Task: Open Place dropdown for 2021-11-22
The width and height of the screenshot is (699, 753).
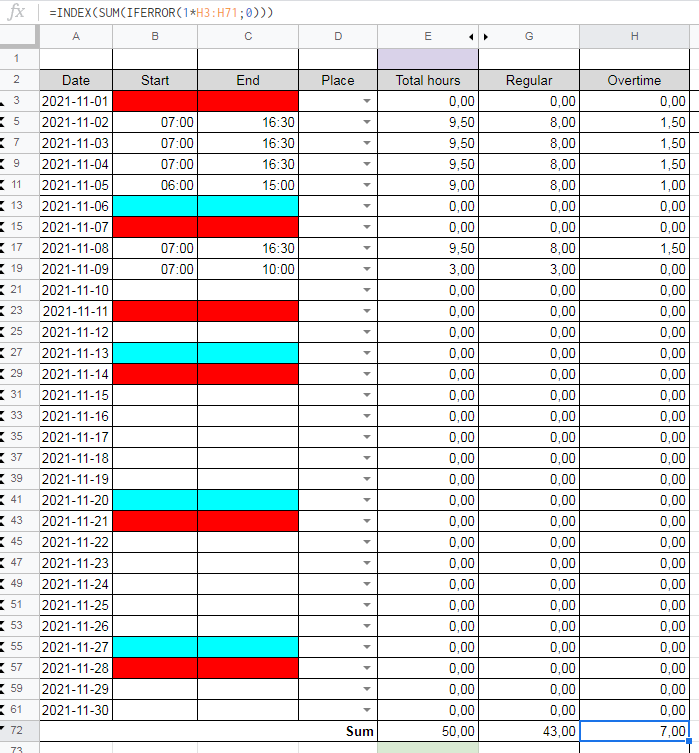Action: click(x=367, y=542)
